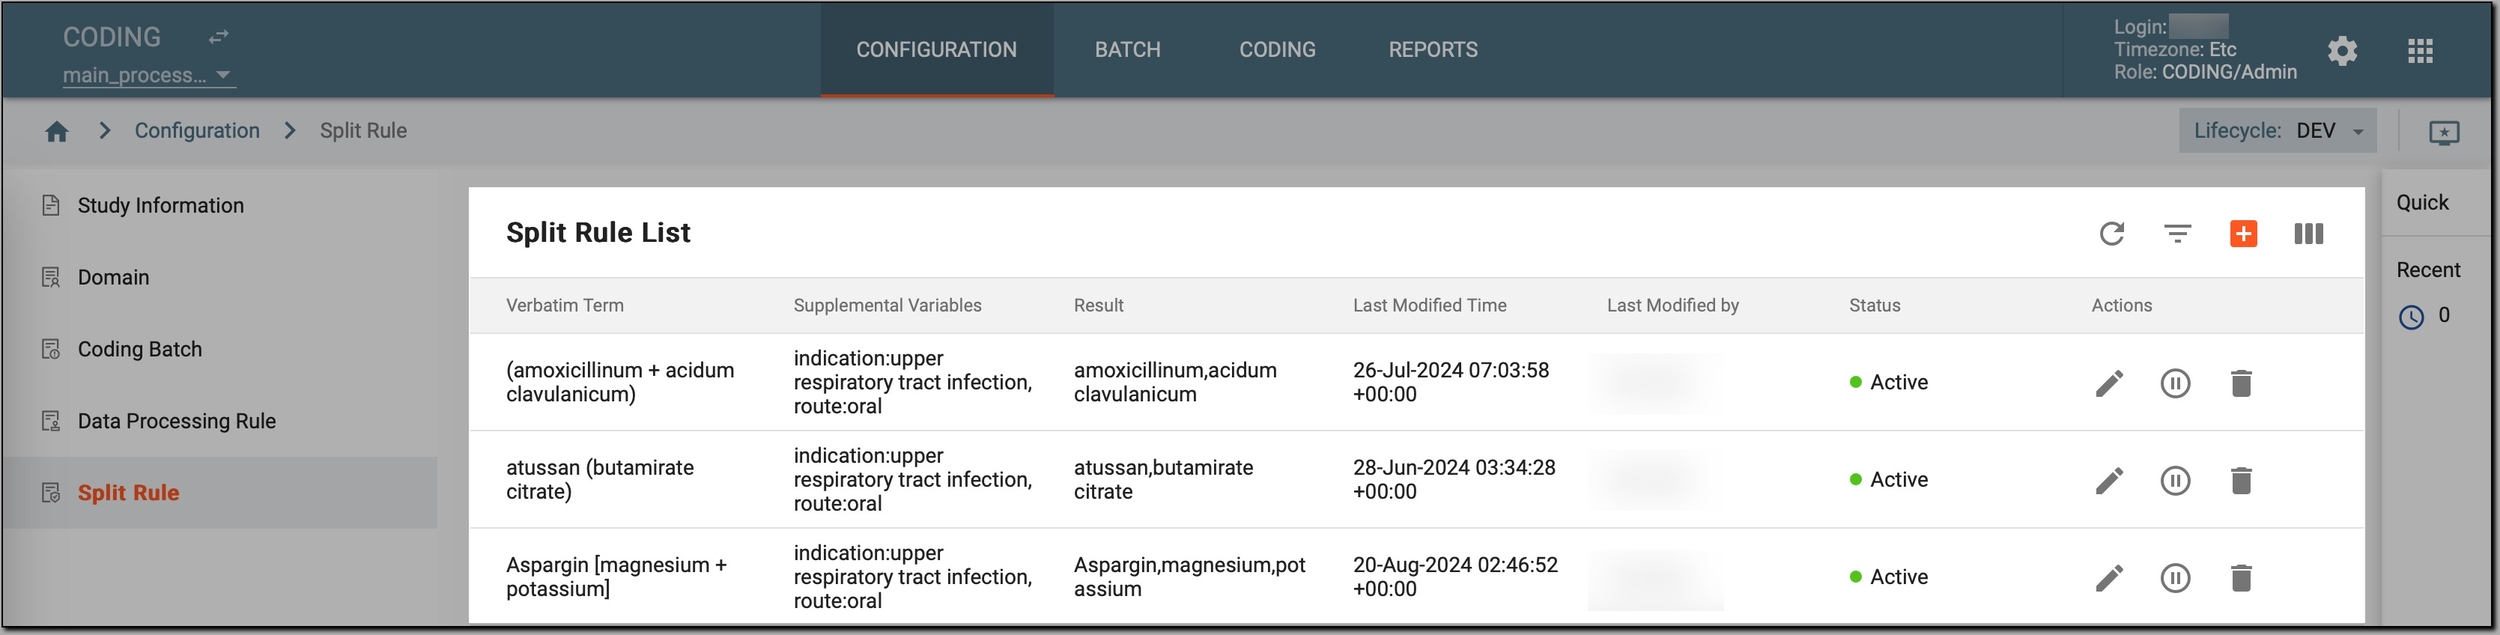Switch to the REPORTS tab
Screen dimensions: 2500x635
coord(1432,50)
